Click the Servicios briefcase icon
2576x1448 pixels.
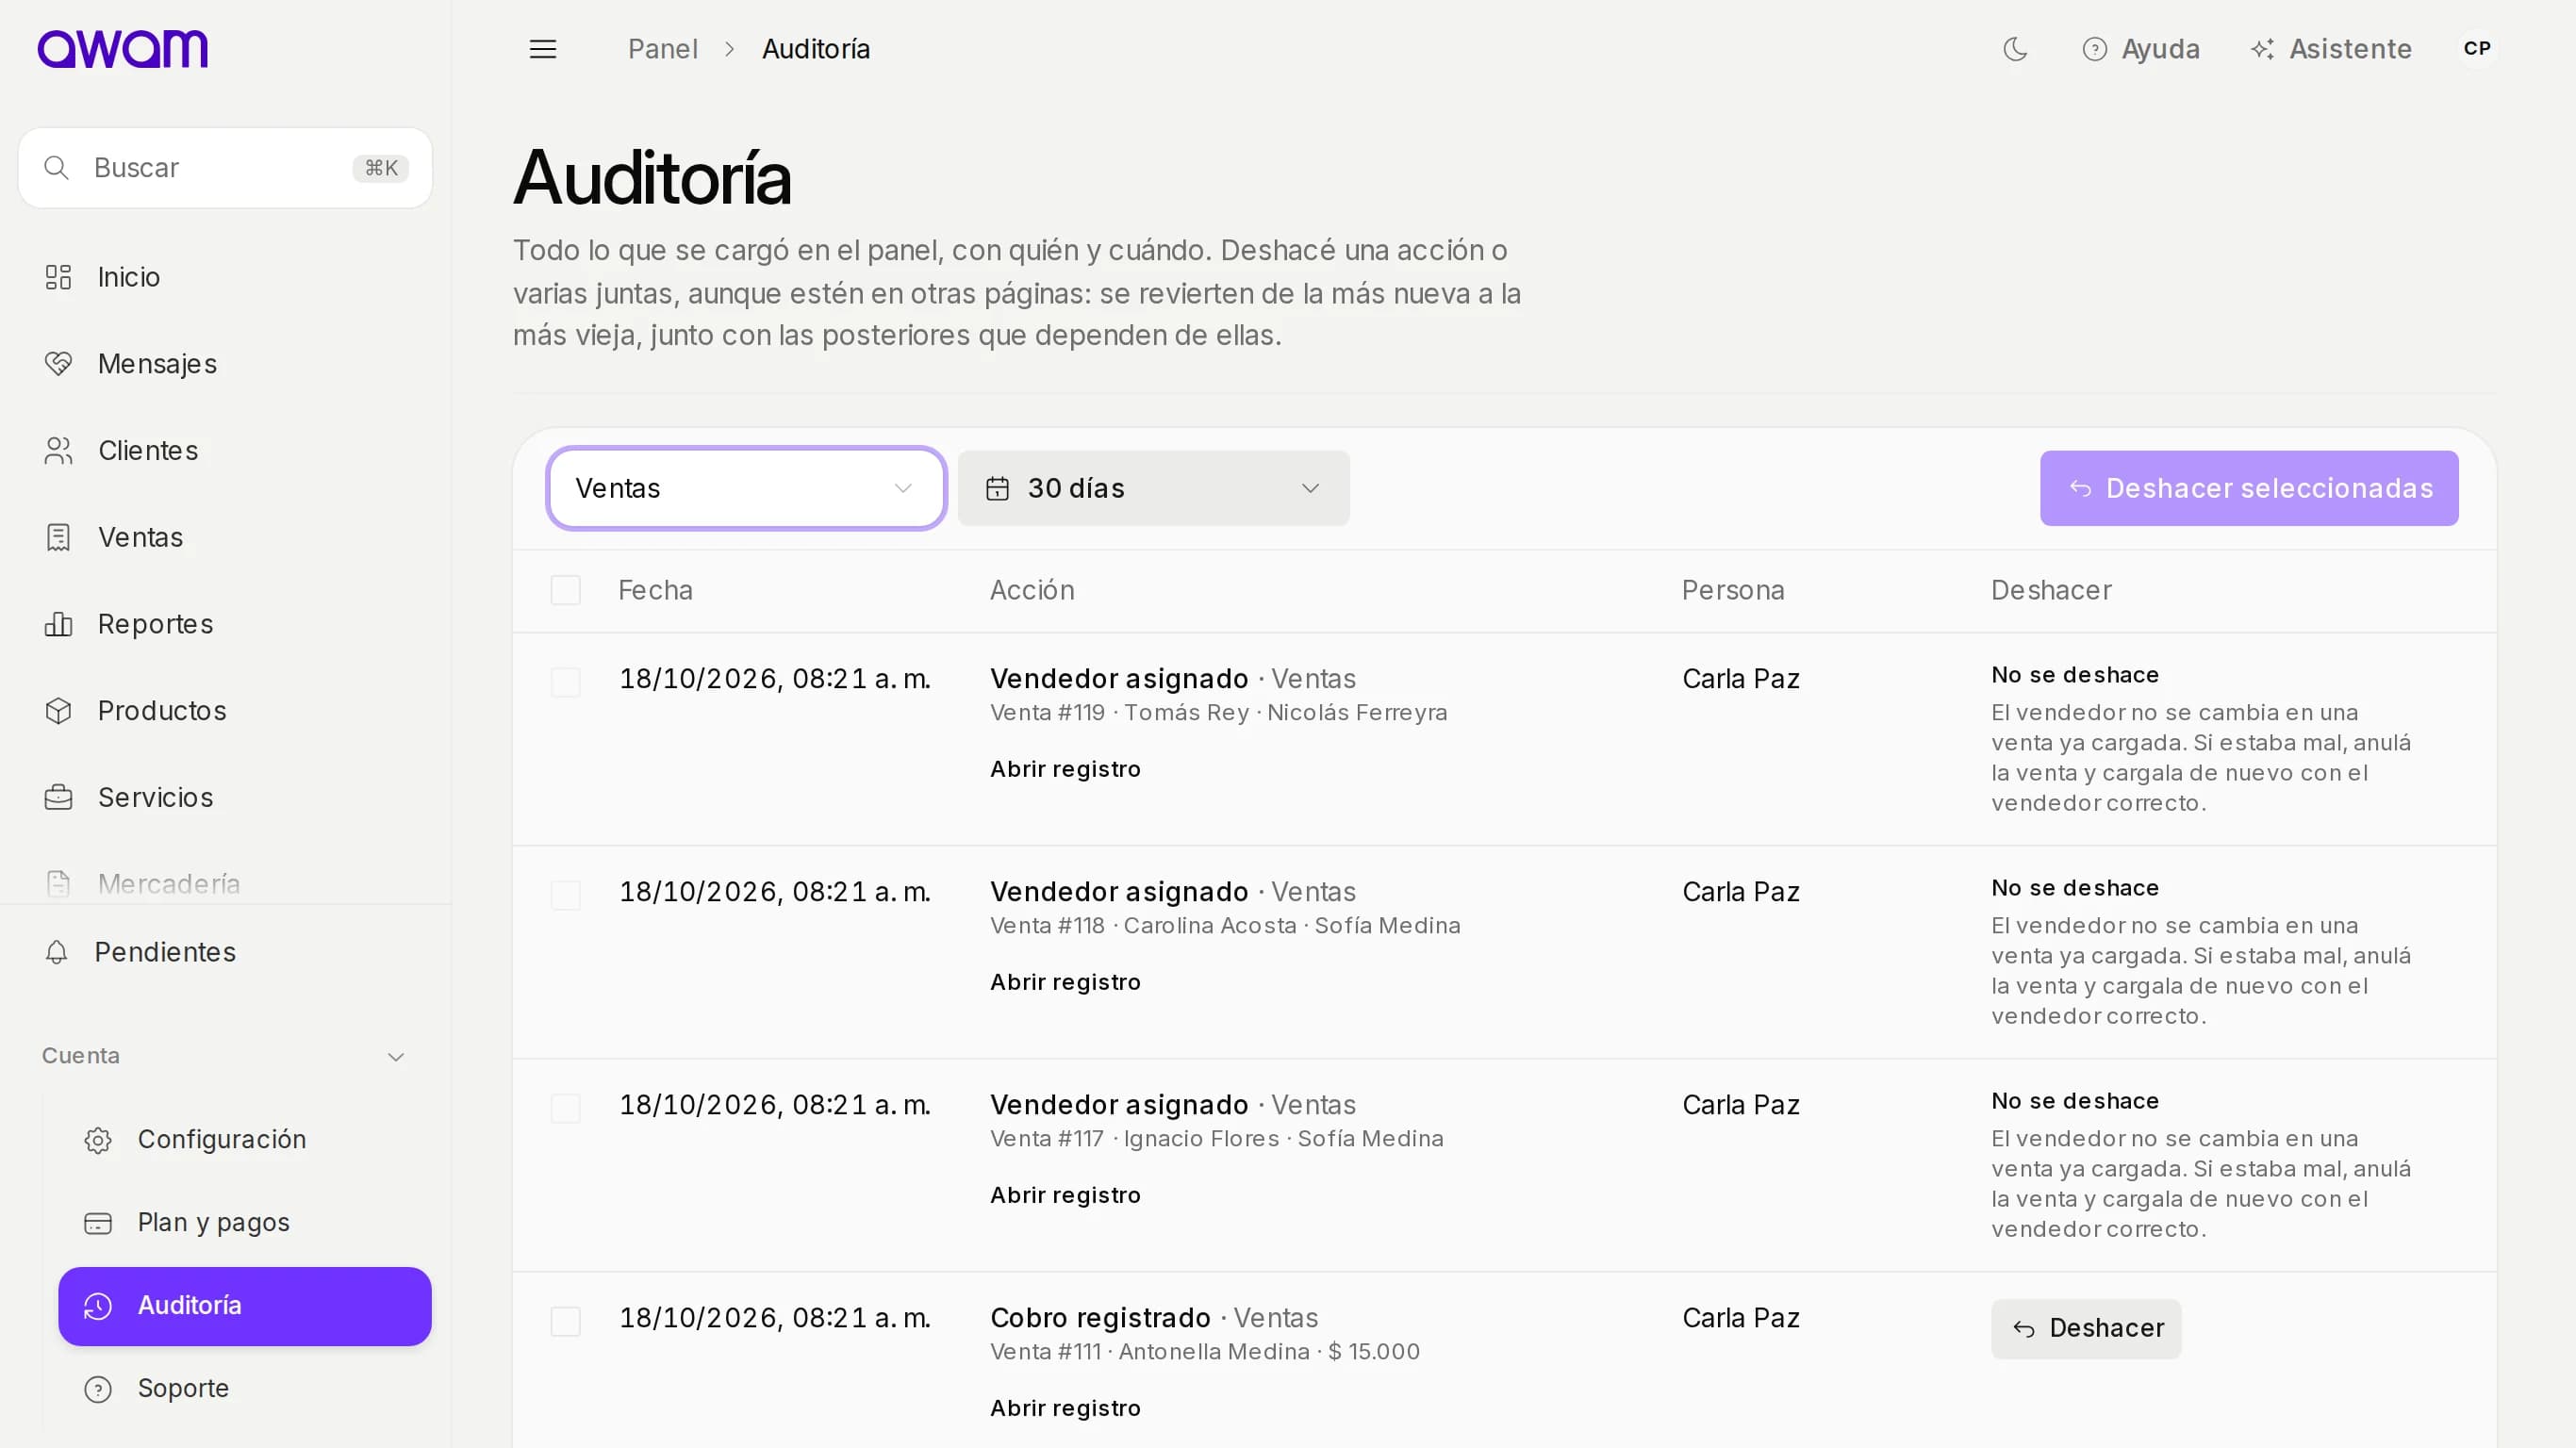[x=59, y=798]
